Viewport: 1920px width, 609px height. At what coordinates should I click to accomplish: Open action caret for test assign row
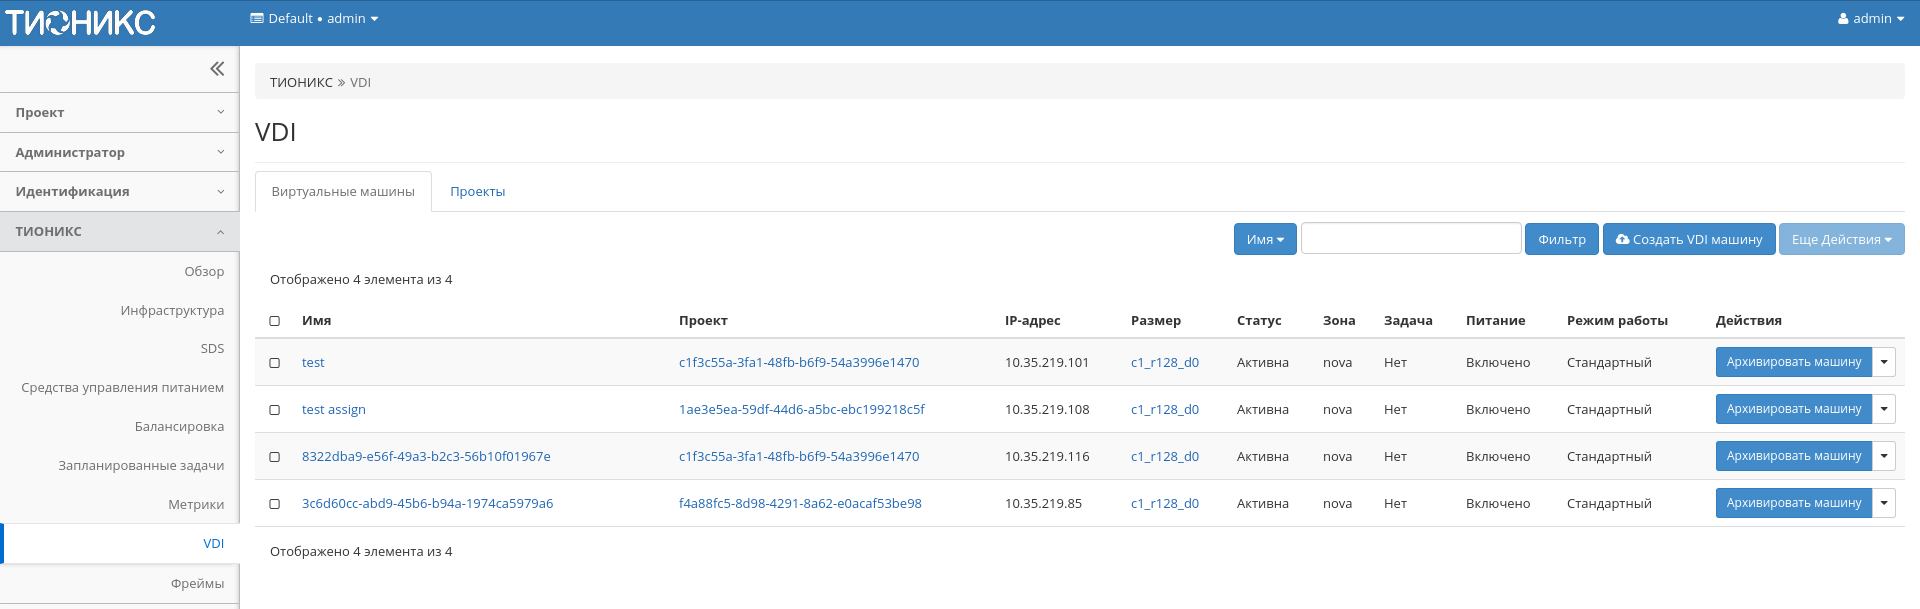tap(1884, 409)
